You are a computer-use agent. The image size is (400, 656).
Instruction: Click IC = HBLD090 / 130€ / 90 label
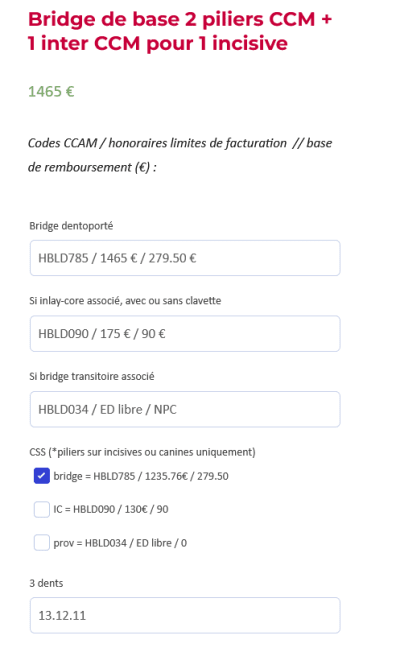coord(111,509)
